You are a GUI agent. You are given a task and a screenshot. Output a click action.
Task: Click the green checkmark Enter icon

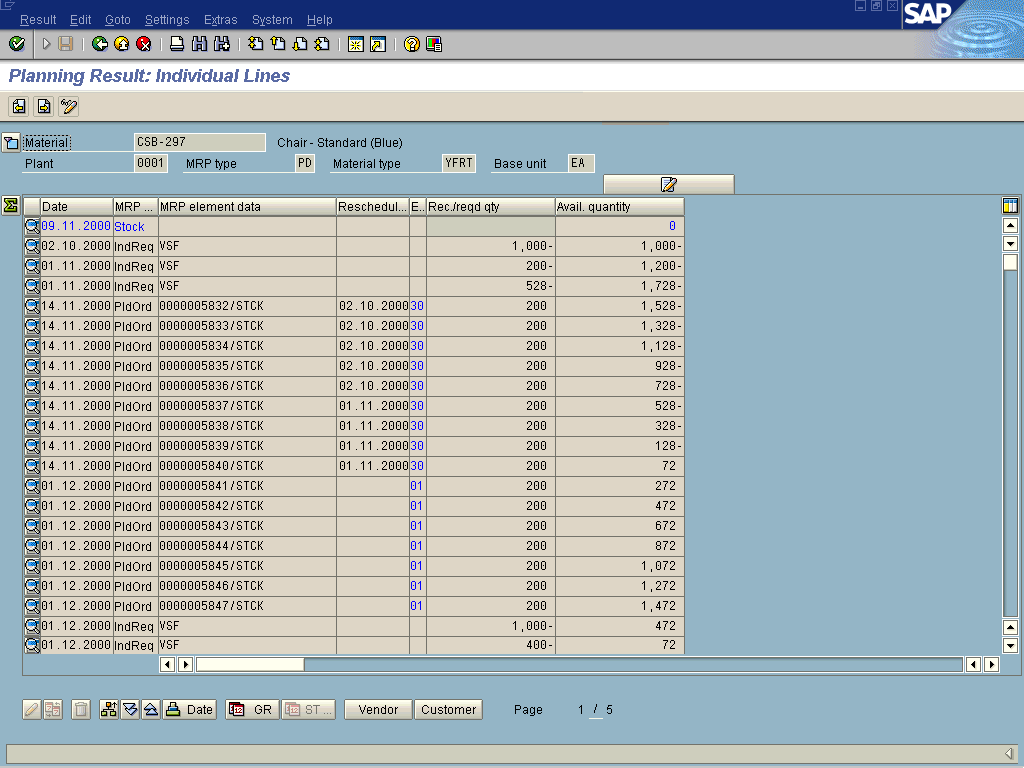click(17, 44)
